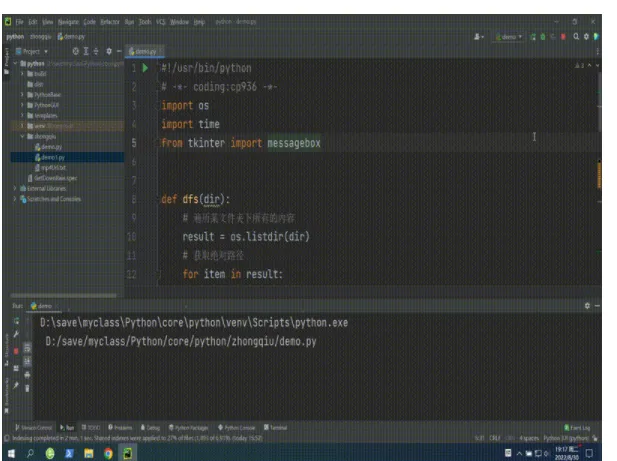
Task: Open the Run panel settings gear
Action: pyautogui.click(x=587, y=306)
